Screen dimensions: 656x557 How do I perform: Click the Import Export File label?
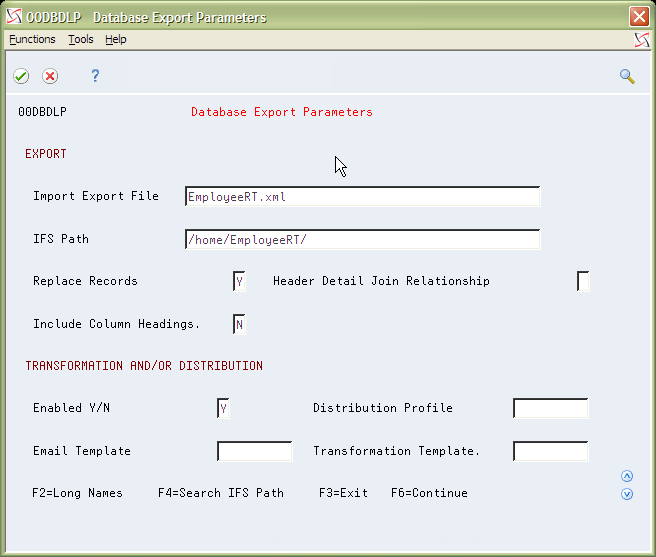click(x=96, y=196)
